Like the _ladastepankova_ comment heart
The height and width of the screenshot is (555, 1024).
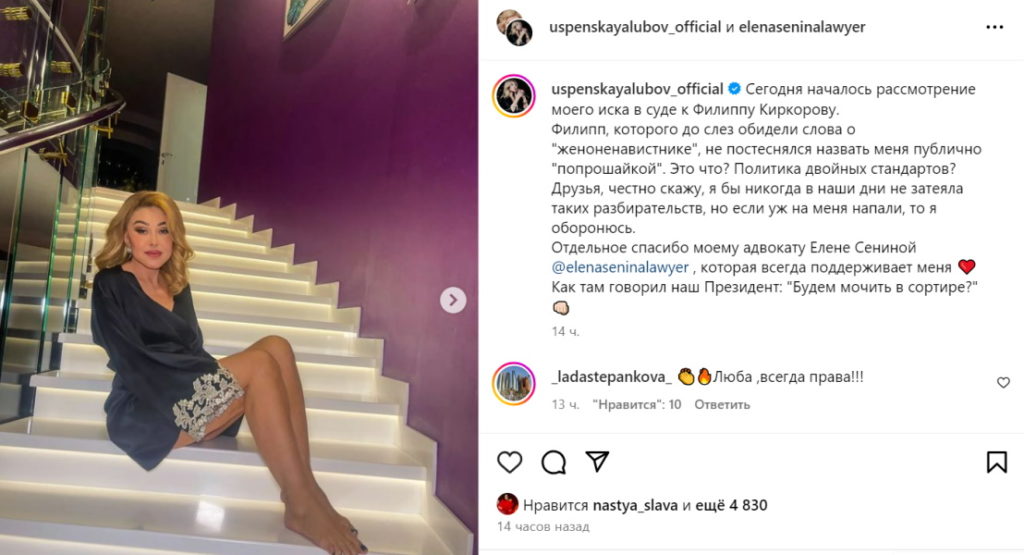point(1004,383)
